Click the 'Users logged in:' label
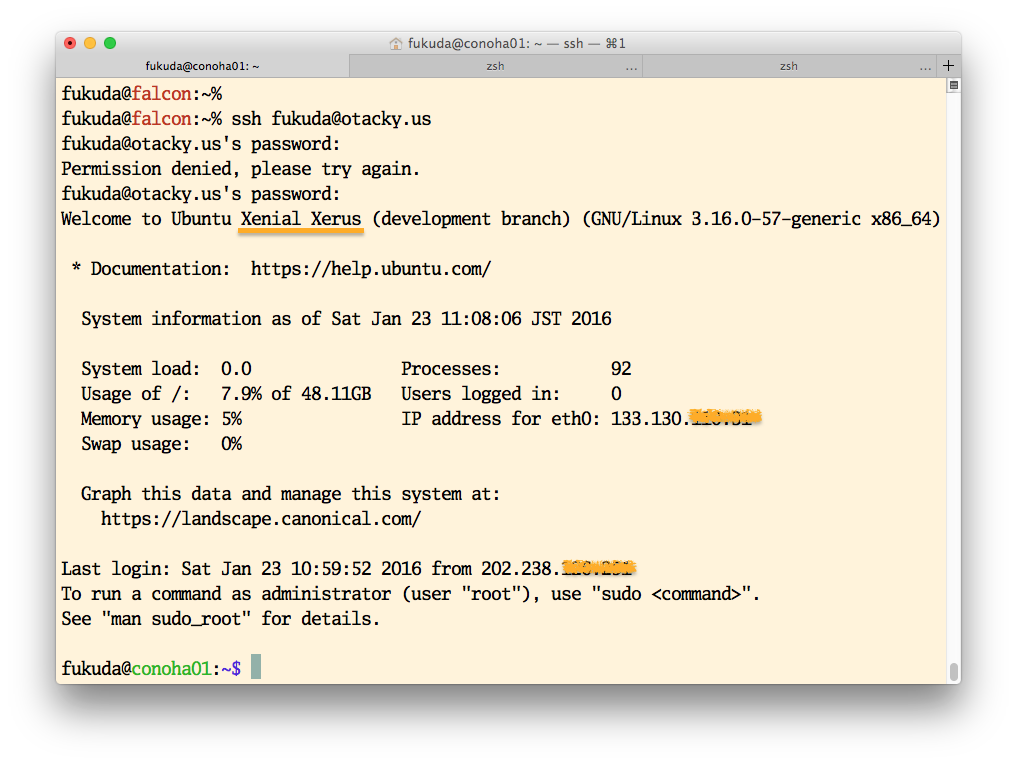Screen dimensions: 1017x764 481,394
